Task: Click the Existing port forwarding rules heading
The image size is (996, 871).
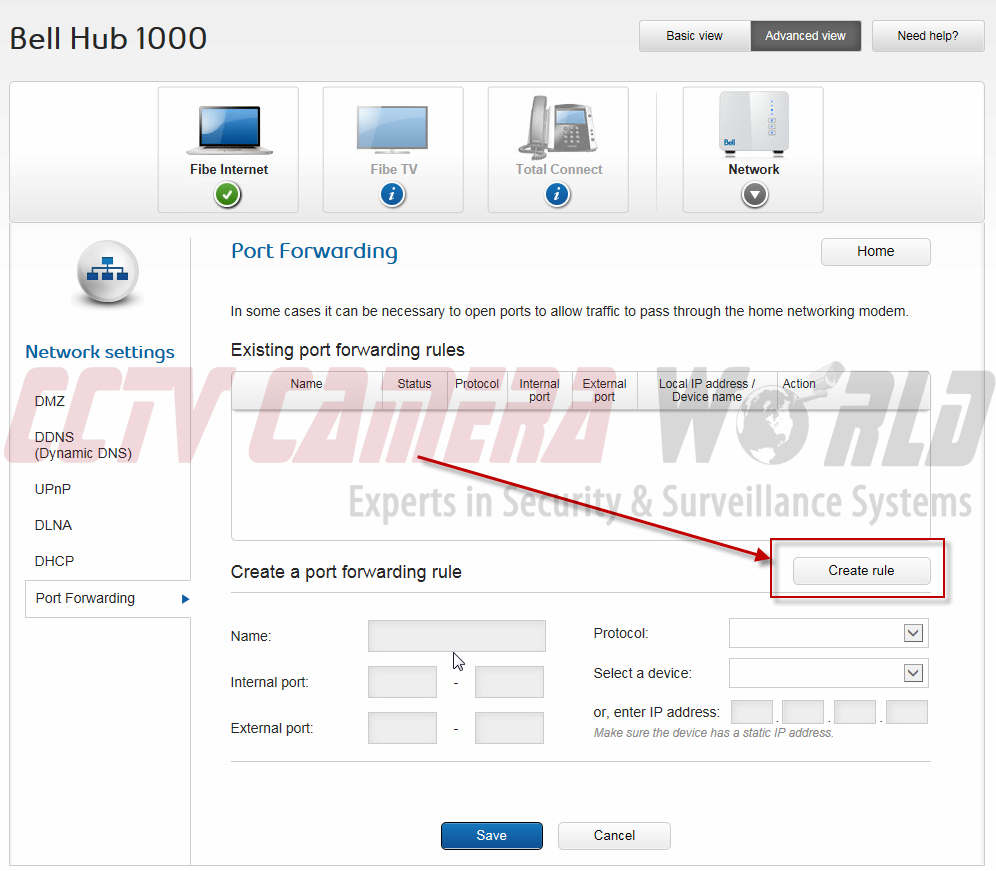Action: [347, 350]
